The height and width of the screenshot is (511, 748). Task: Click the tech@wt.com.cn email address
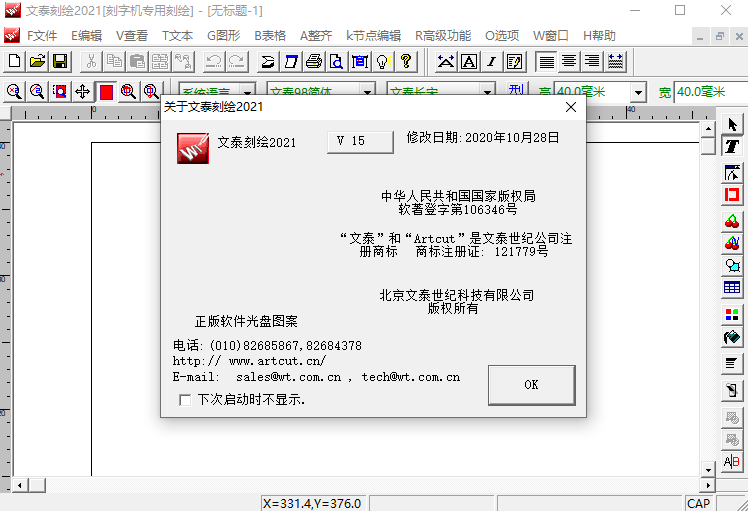point(411,377)
